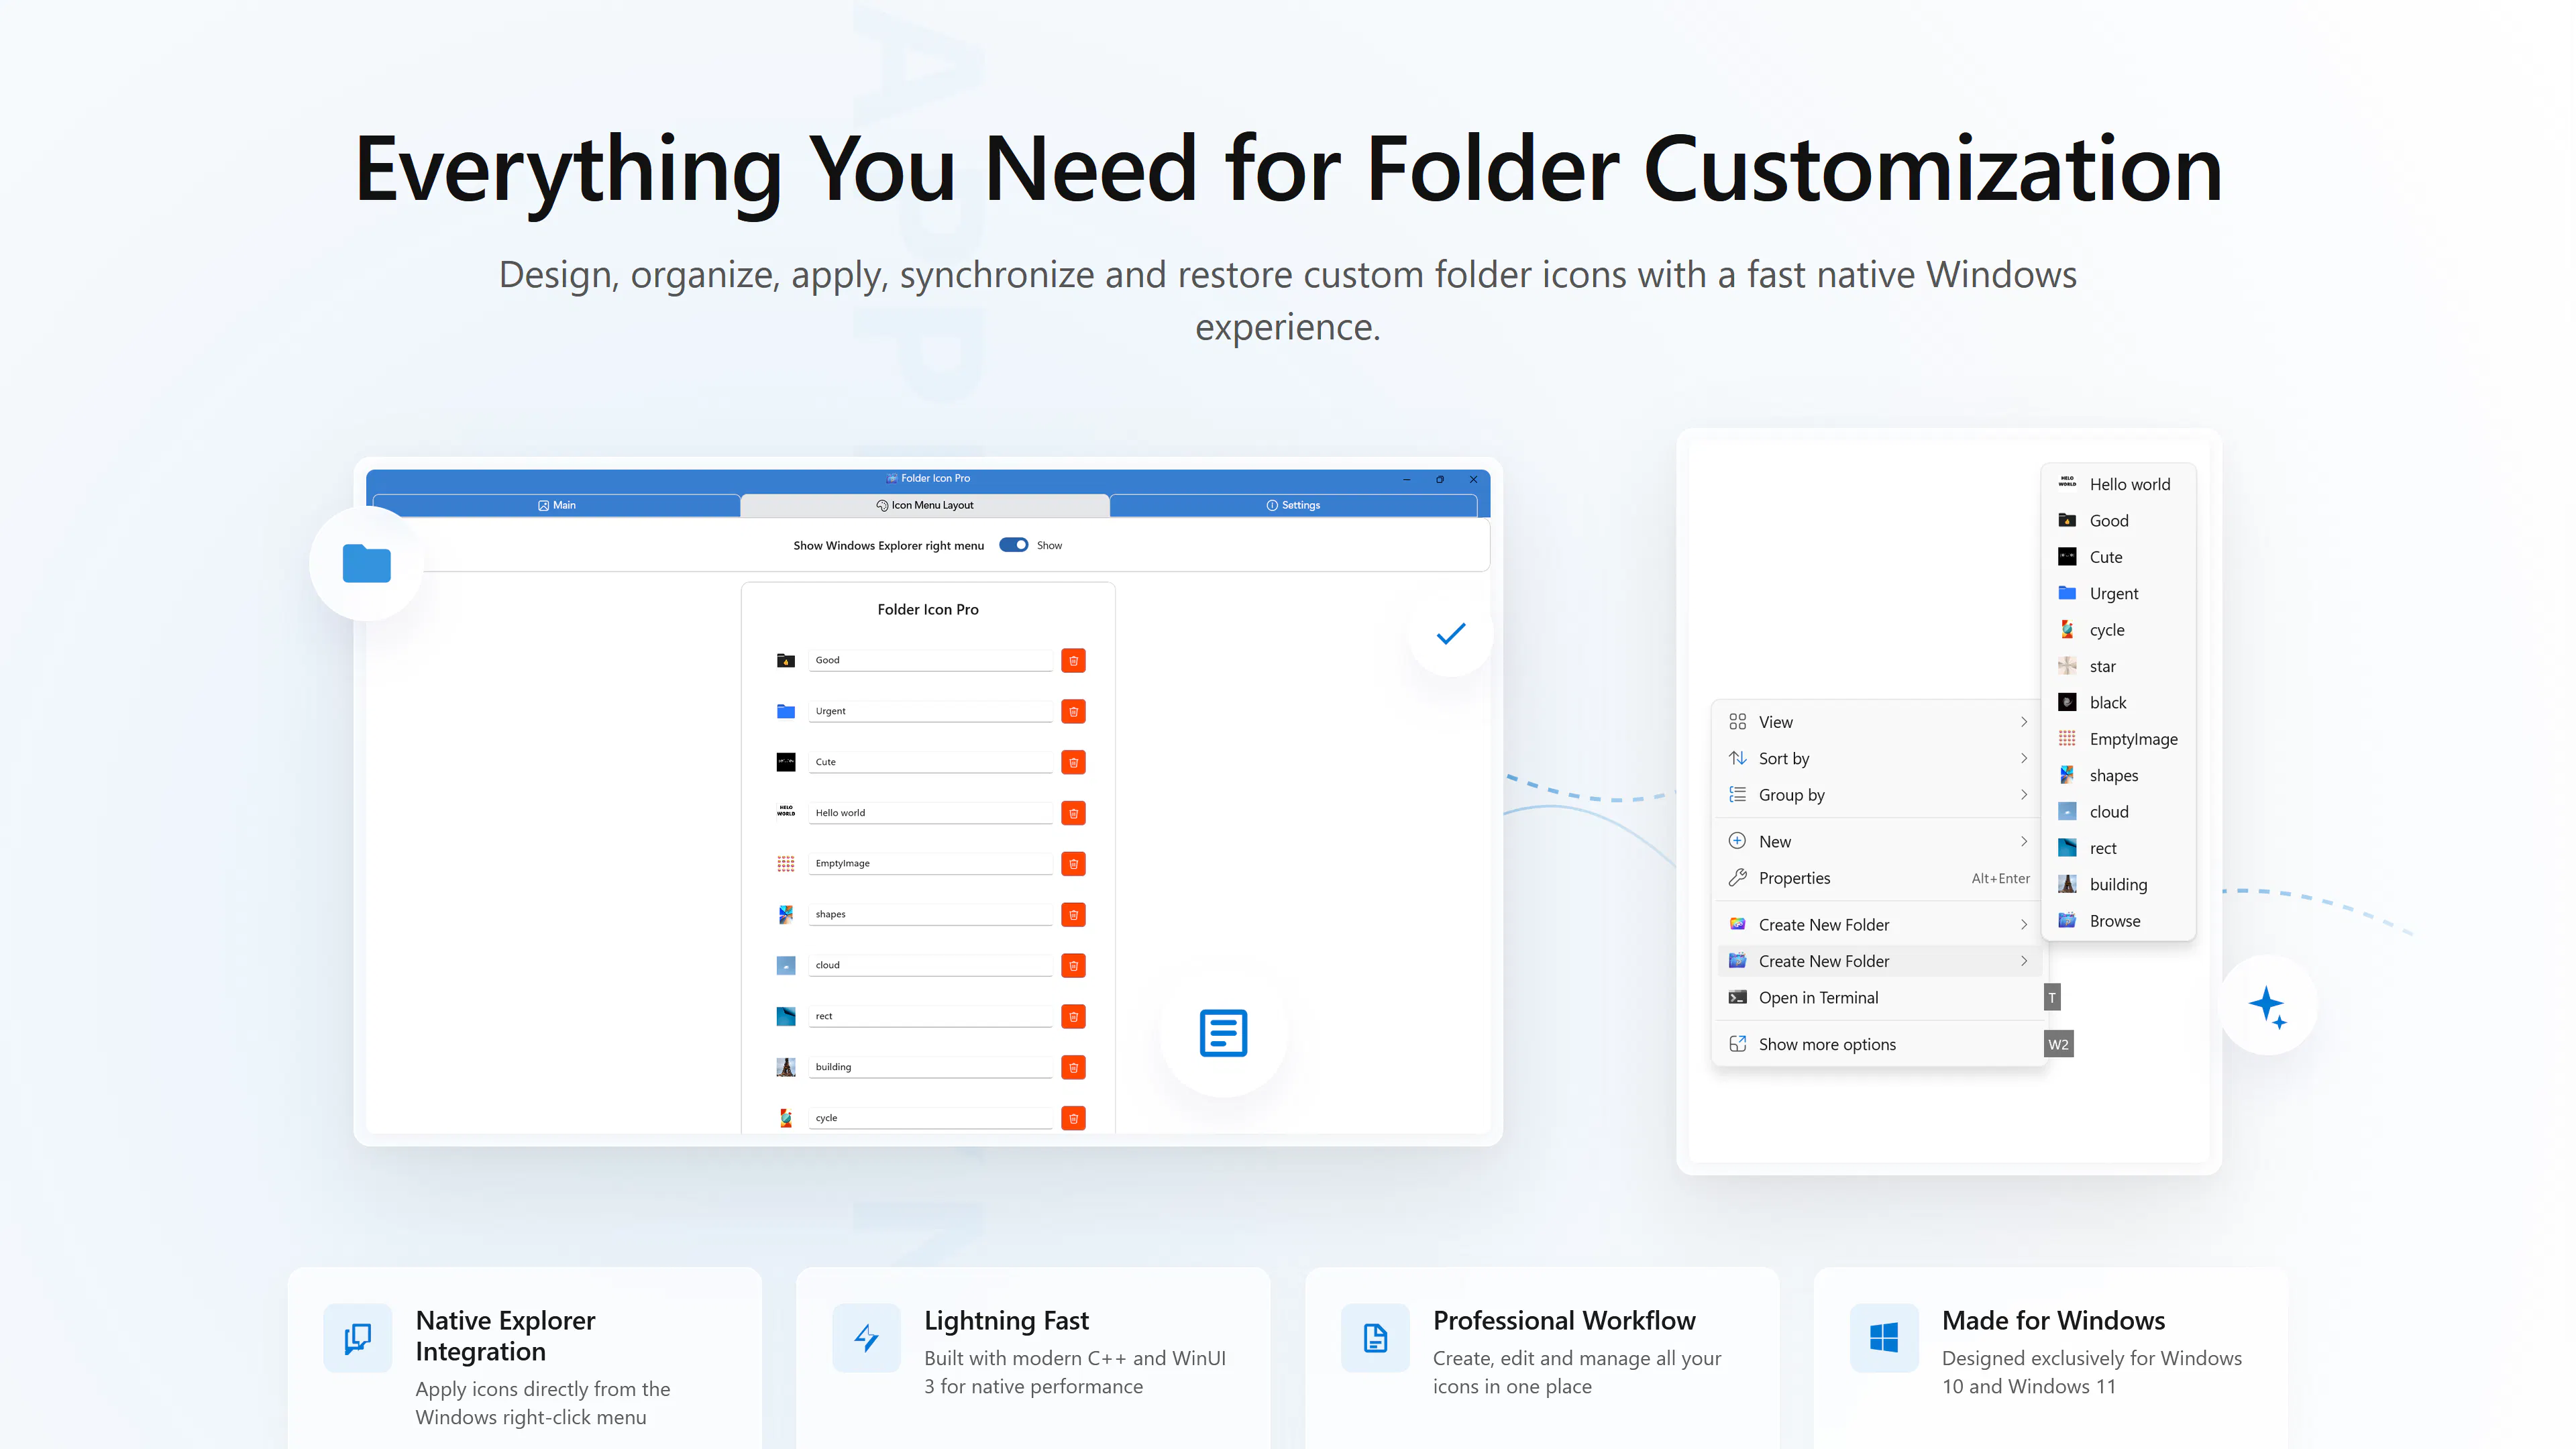This screenshot has height=1449, width=2576.
Task: Expand the Sort by submenu arrow
Action: point(2024,758)
